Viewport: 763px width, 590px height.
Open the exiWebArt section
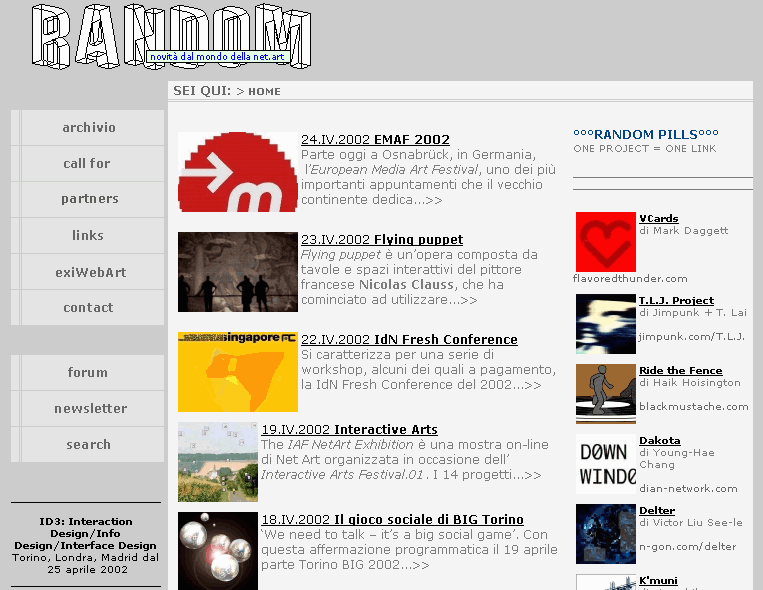tap(88, 272)
